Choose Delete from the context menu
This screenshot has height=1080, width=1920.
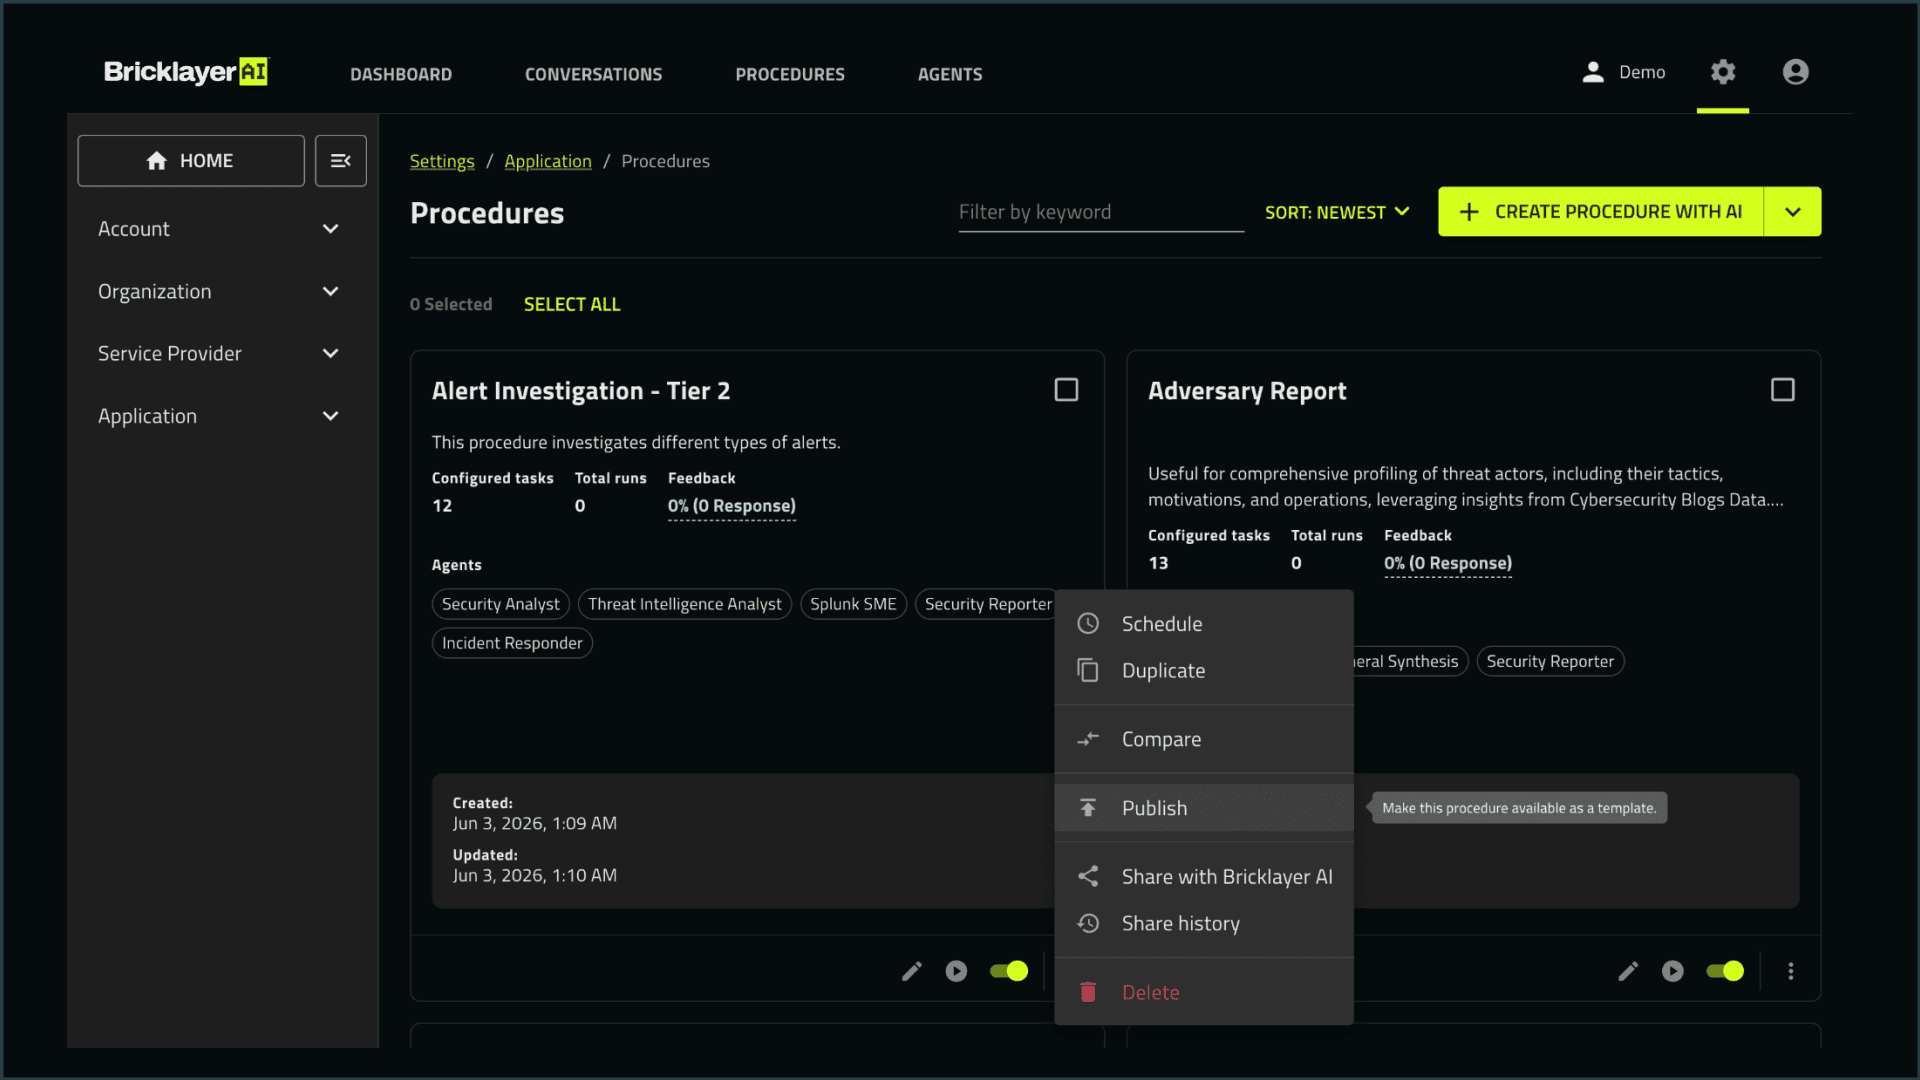coord(1204,992)
